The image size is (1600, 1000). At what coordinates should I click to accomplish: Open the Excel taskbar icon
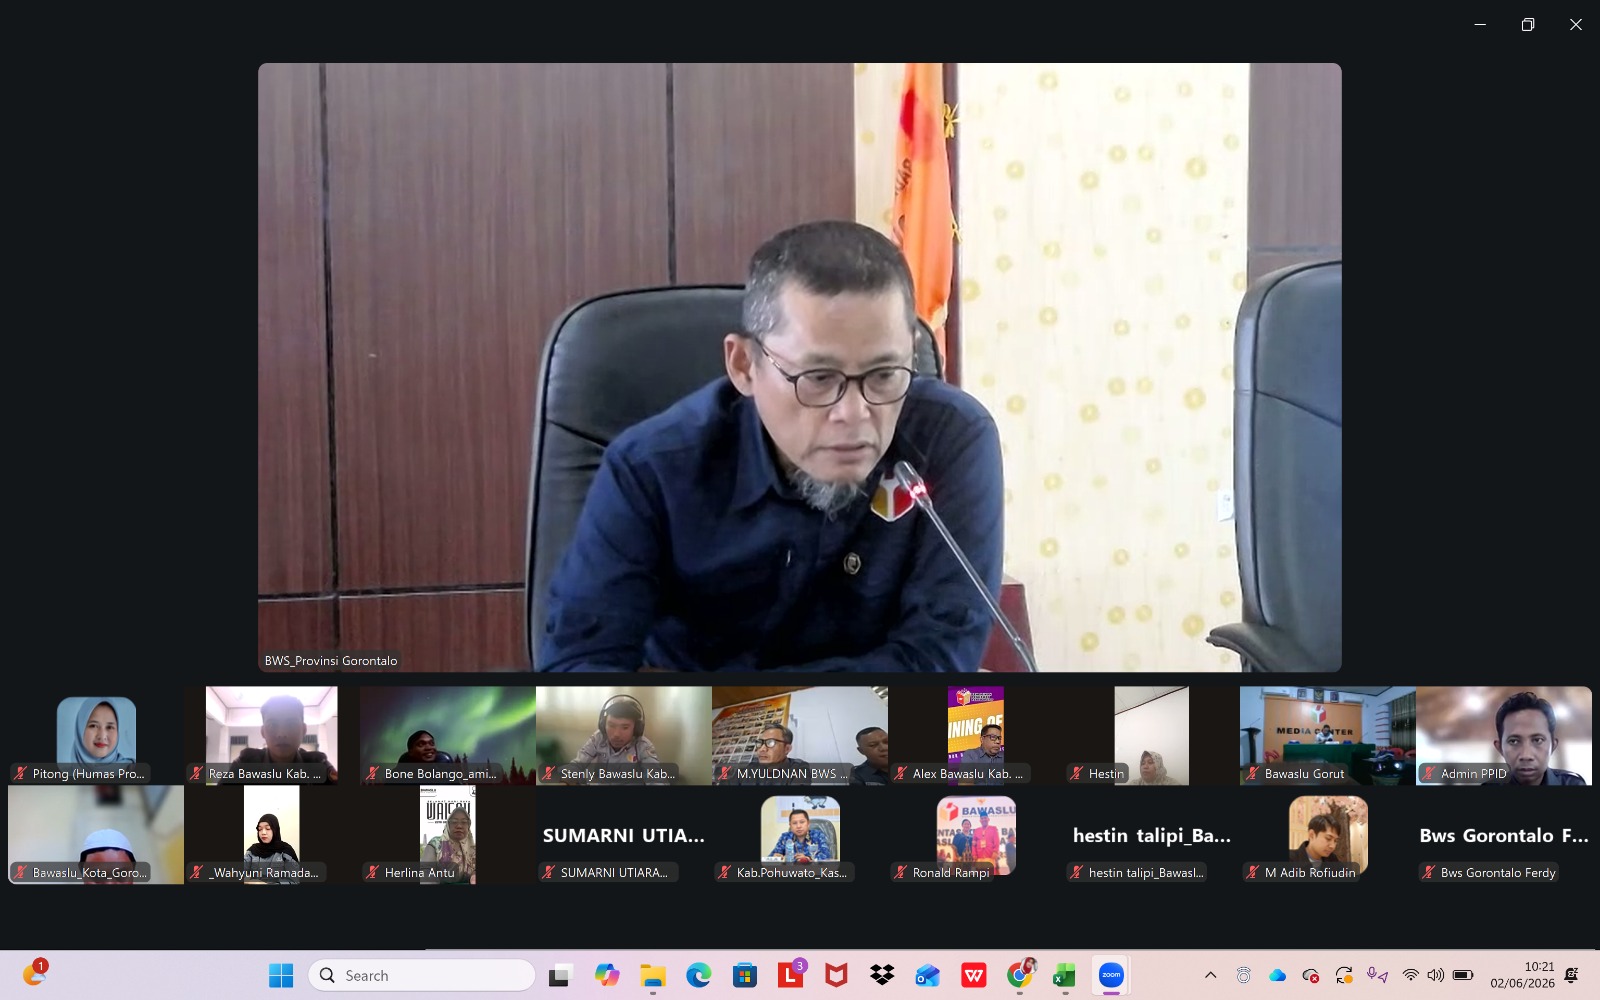(1064, 975)
